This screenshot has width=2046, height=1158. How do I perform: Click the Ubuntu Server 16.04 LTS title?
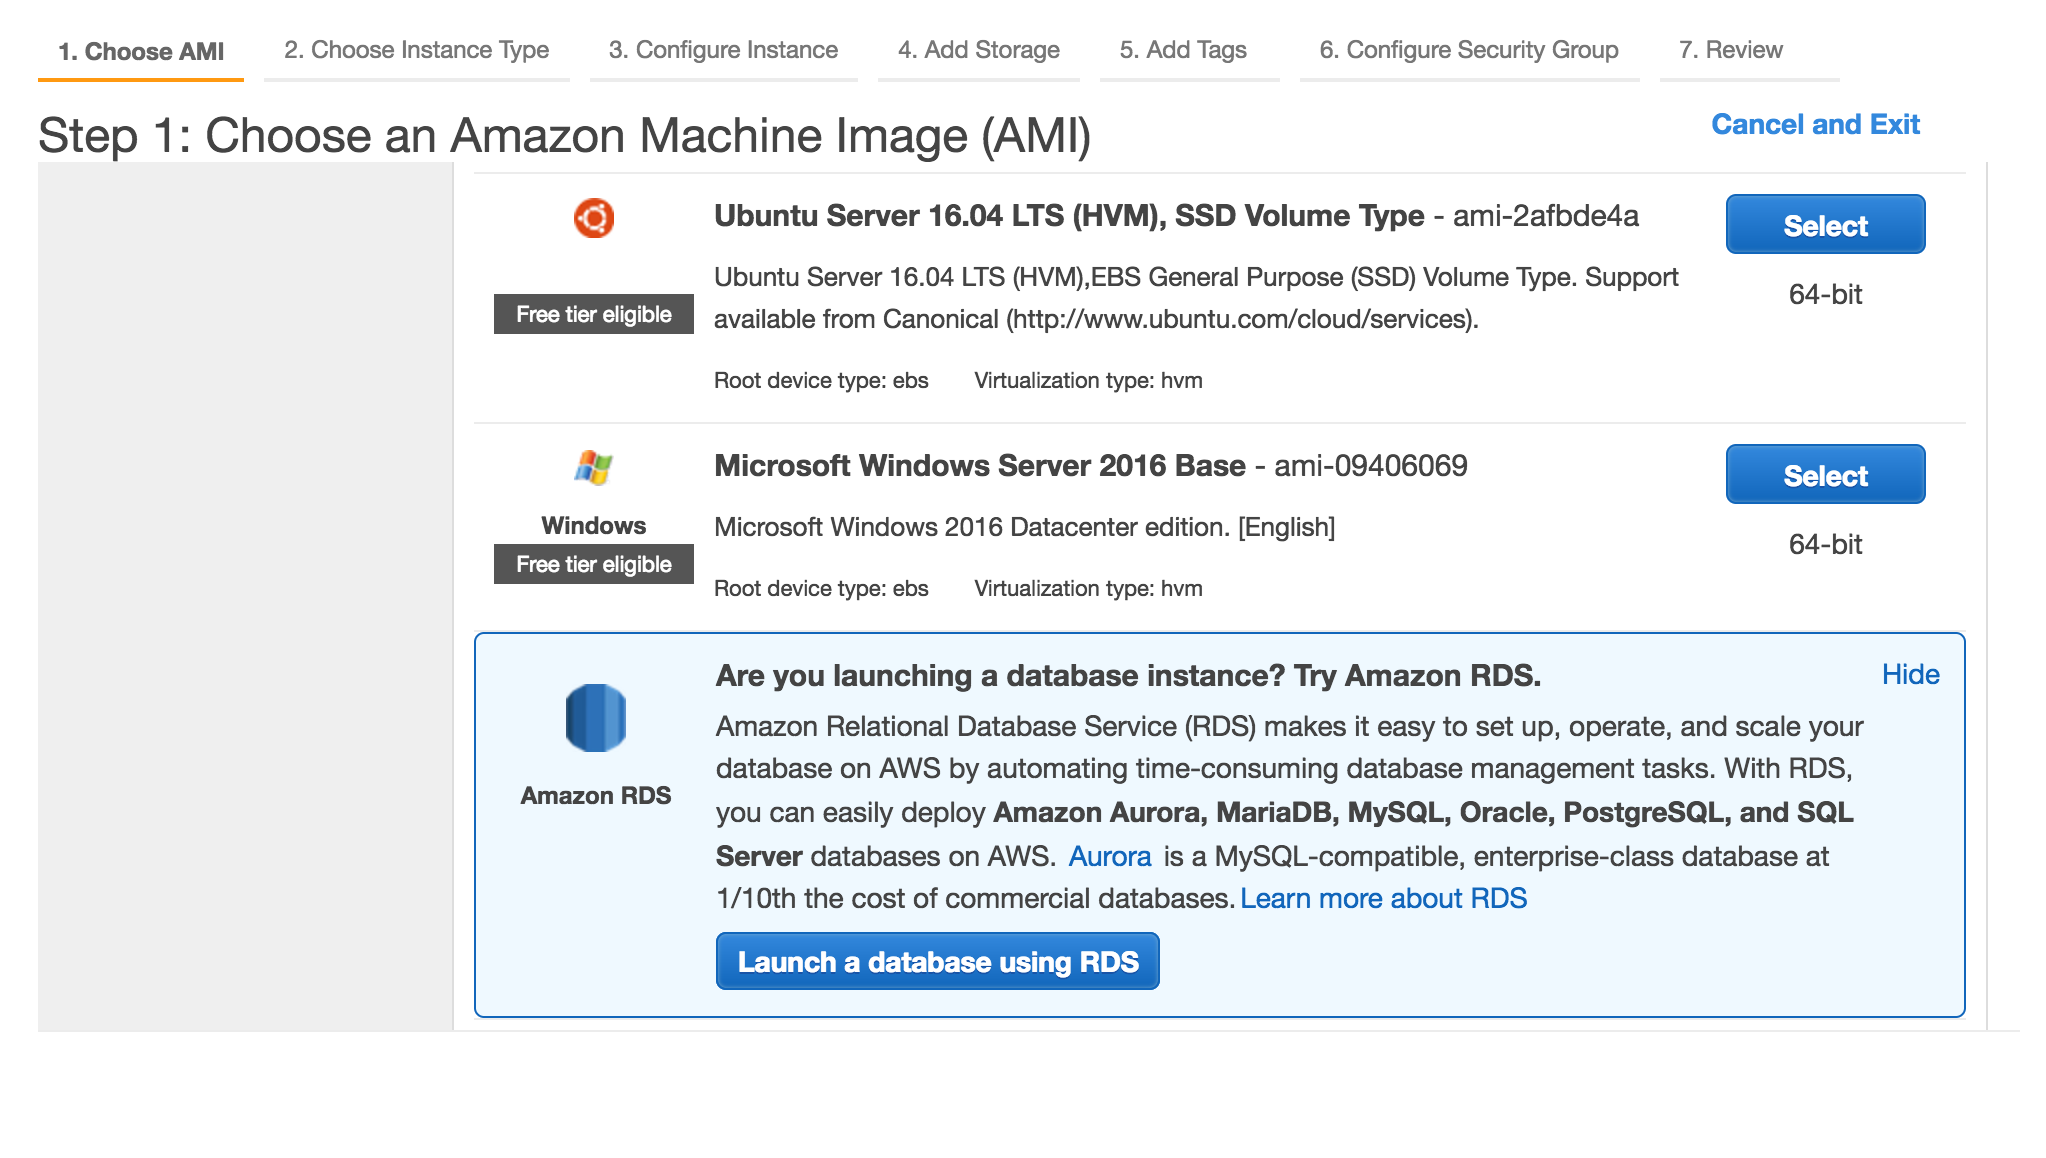(1068, 217)
